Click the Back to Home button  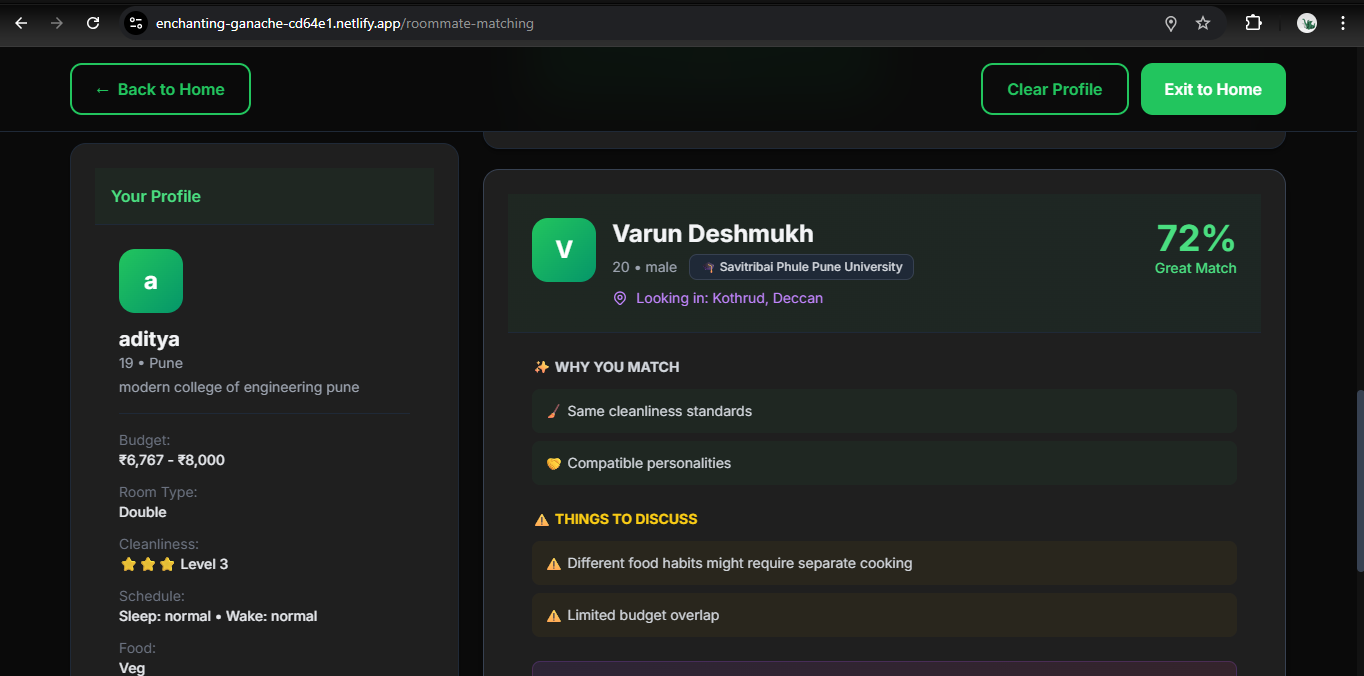[160, 89]
